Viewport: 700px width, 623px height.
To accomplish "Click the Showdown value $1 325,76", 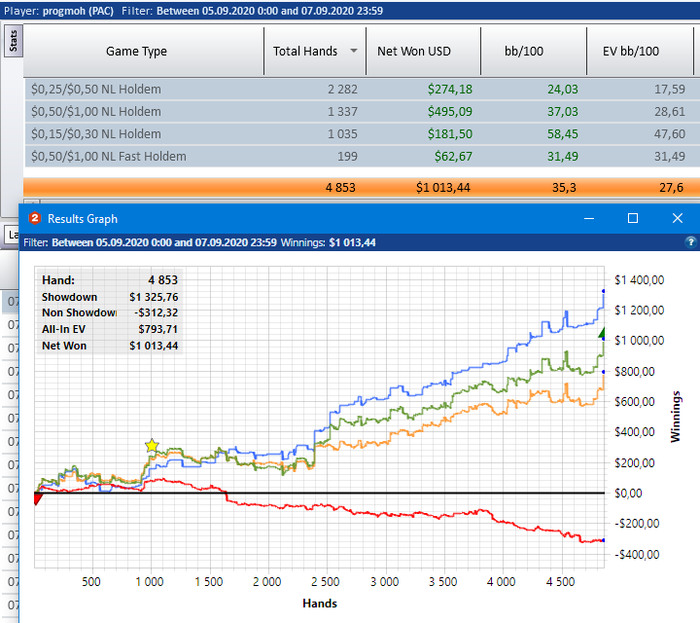I will [x=154, y=297].
